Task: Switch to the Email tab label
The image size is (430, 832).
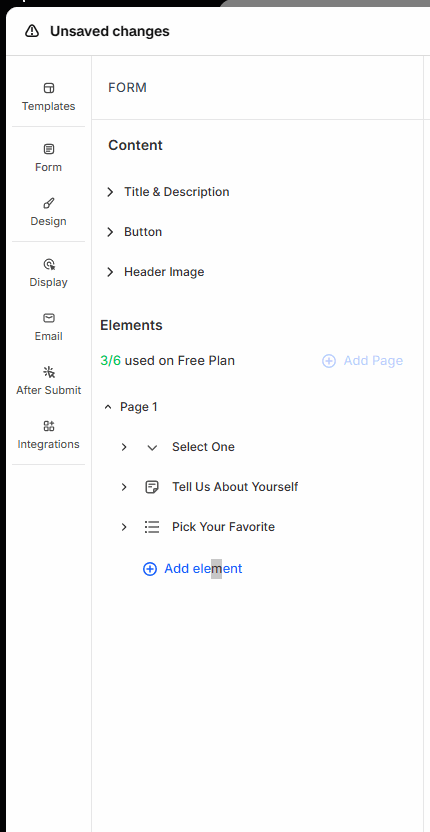Action: point(49,336)
